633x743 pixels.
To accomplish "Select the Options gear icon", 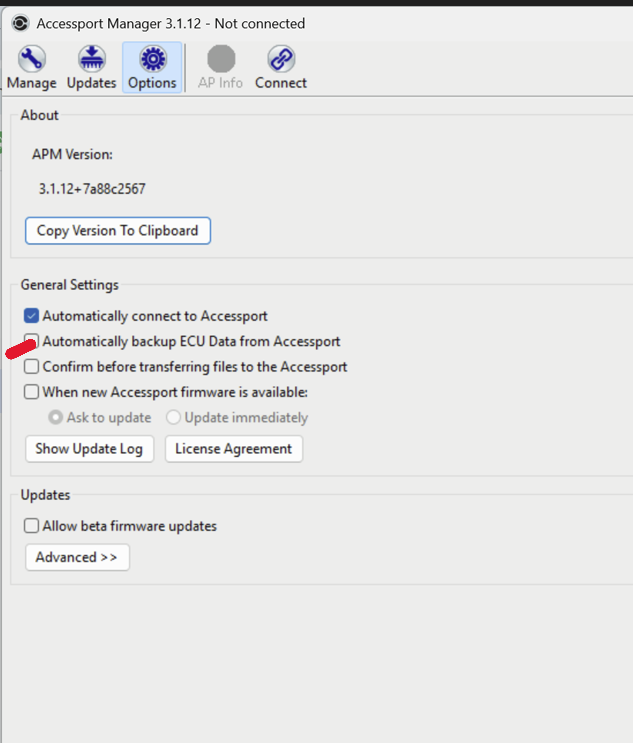I will pos(153,59).
